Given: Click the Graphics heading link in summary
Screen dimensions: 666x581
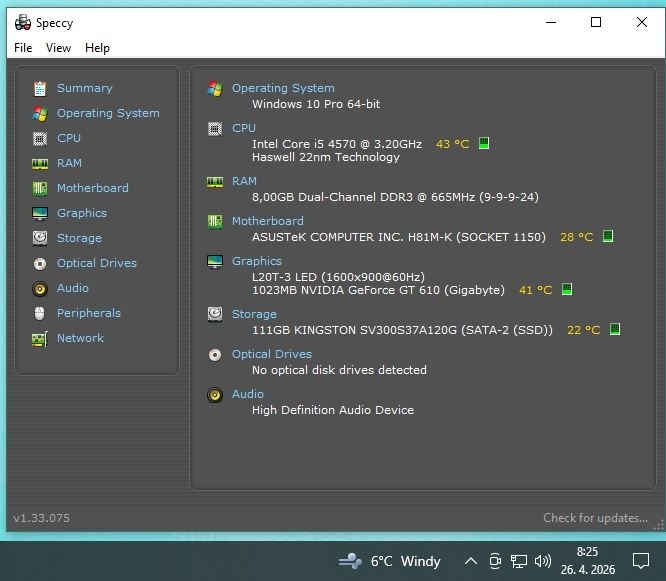Looking at the screenshot, I should [x=257, y=261].
